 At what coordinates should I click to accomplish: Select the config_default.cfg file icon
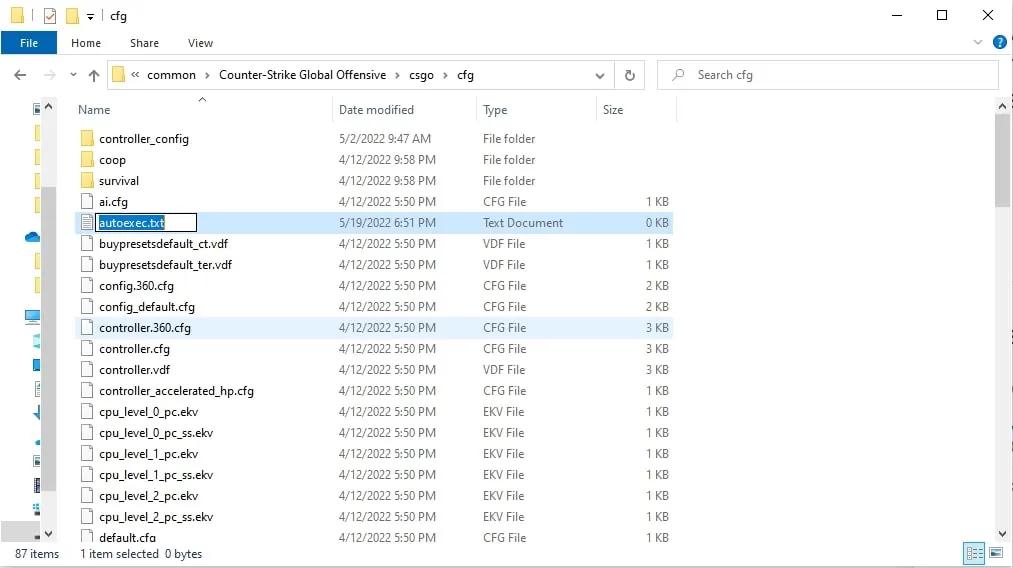87,306
